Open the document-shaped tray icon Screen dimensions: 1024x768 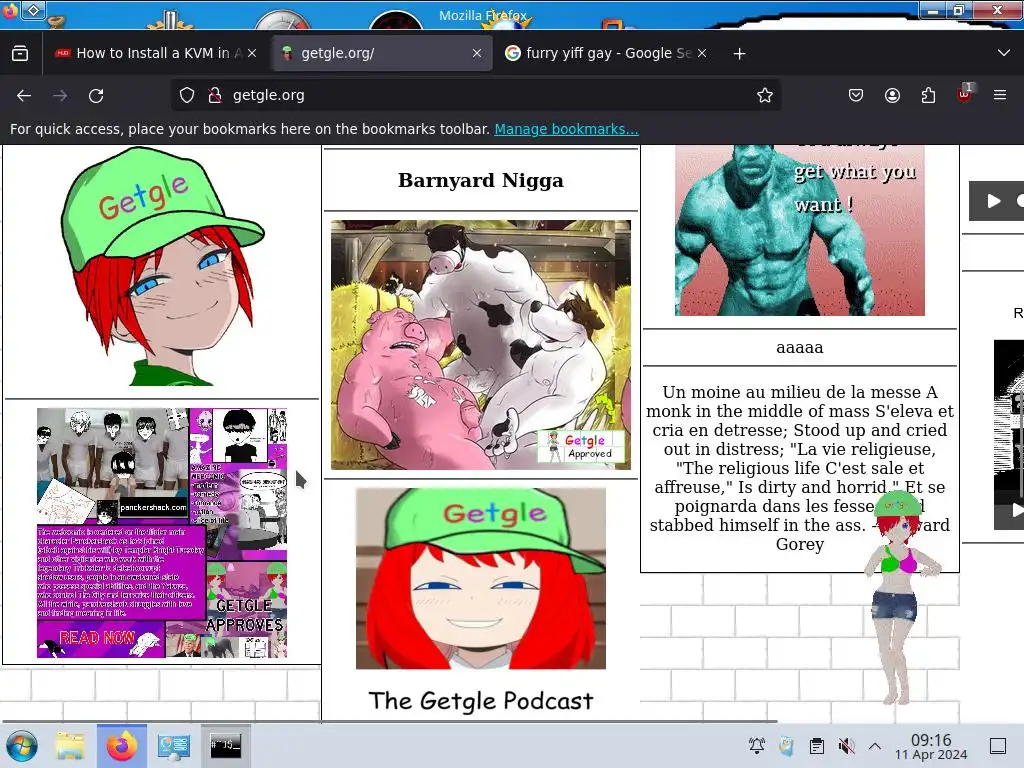pos(786,746)
